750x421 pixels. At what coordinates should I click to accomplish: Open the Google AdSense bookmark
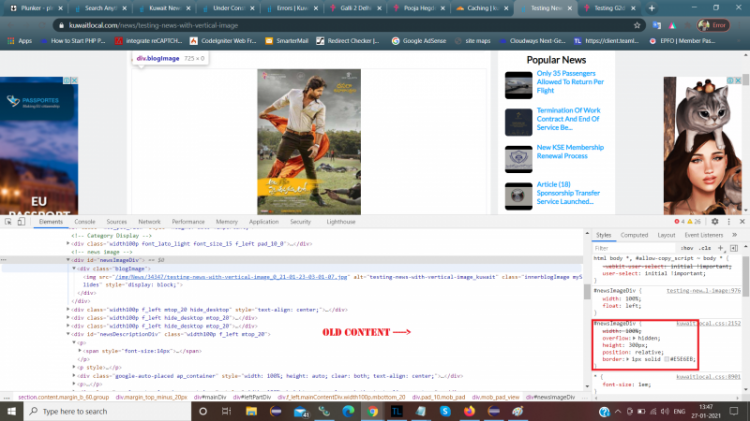[419, 41]
